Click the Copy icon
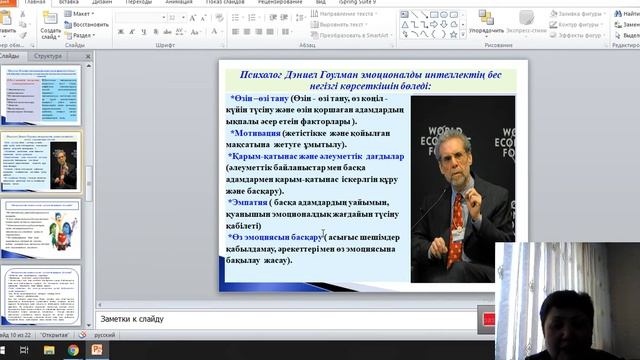The image size is (640, 360). point(23,24)
